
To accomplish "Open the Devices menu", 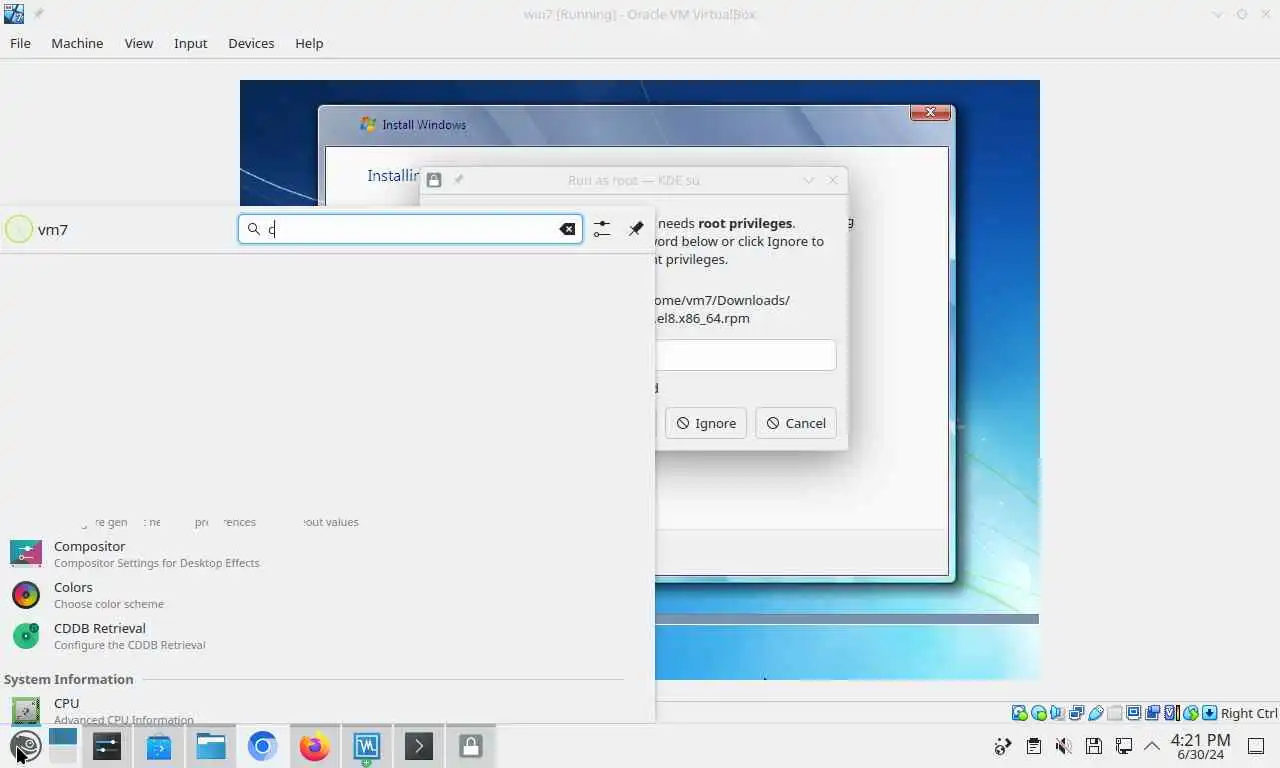I will tap(251, 43).
